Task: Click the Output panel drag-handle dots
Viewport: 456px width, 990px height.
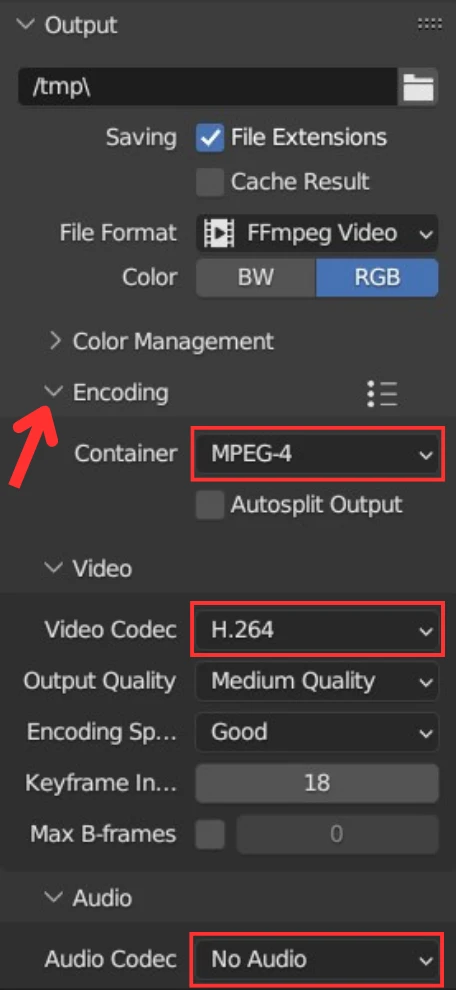Action: (x=429, y=25)
